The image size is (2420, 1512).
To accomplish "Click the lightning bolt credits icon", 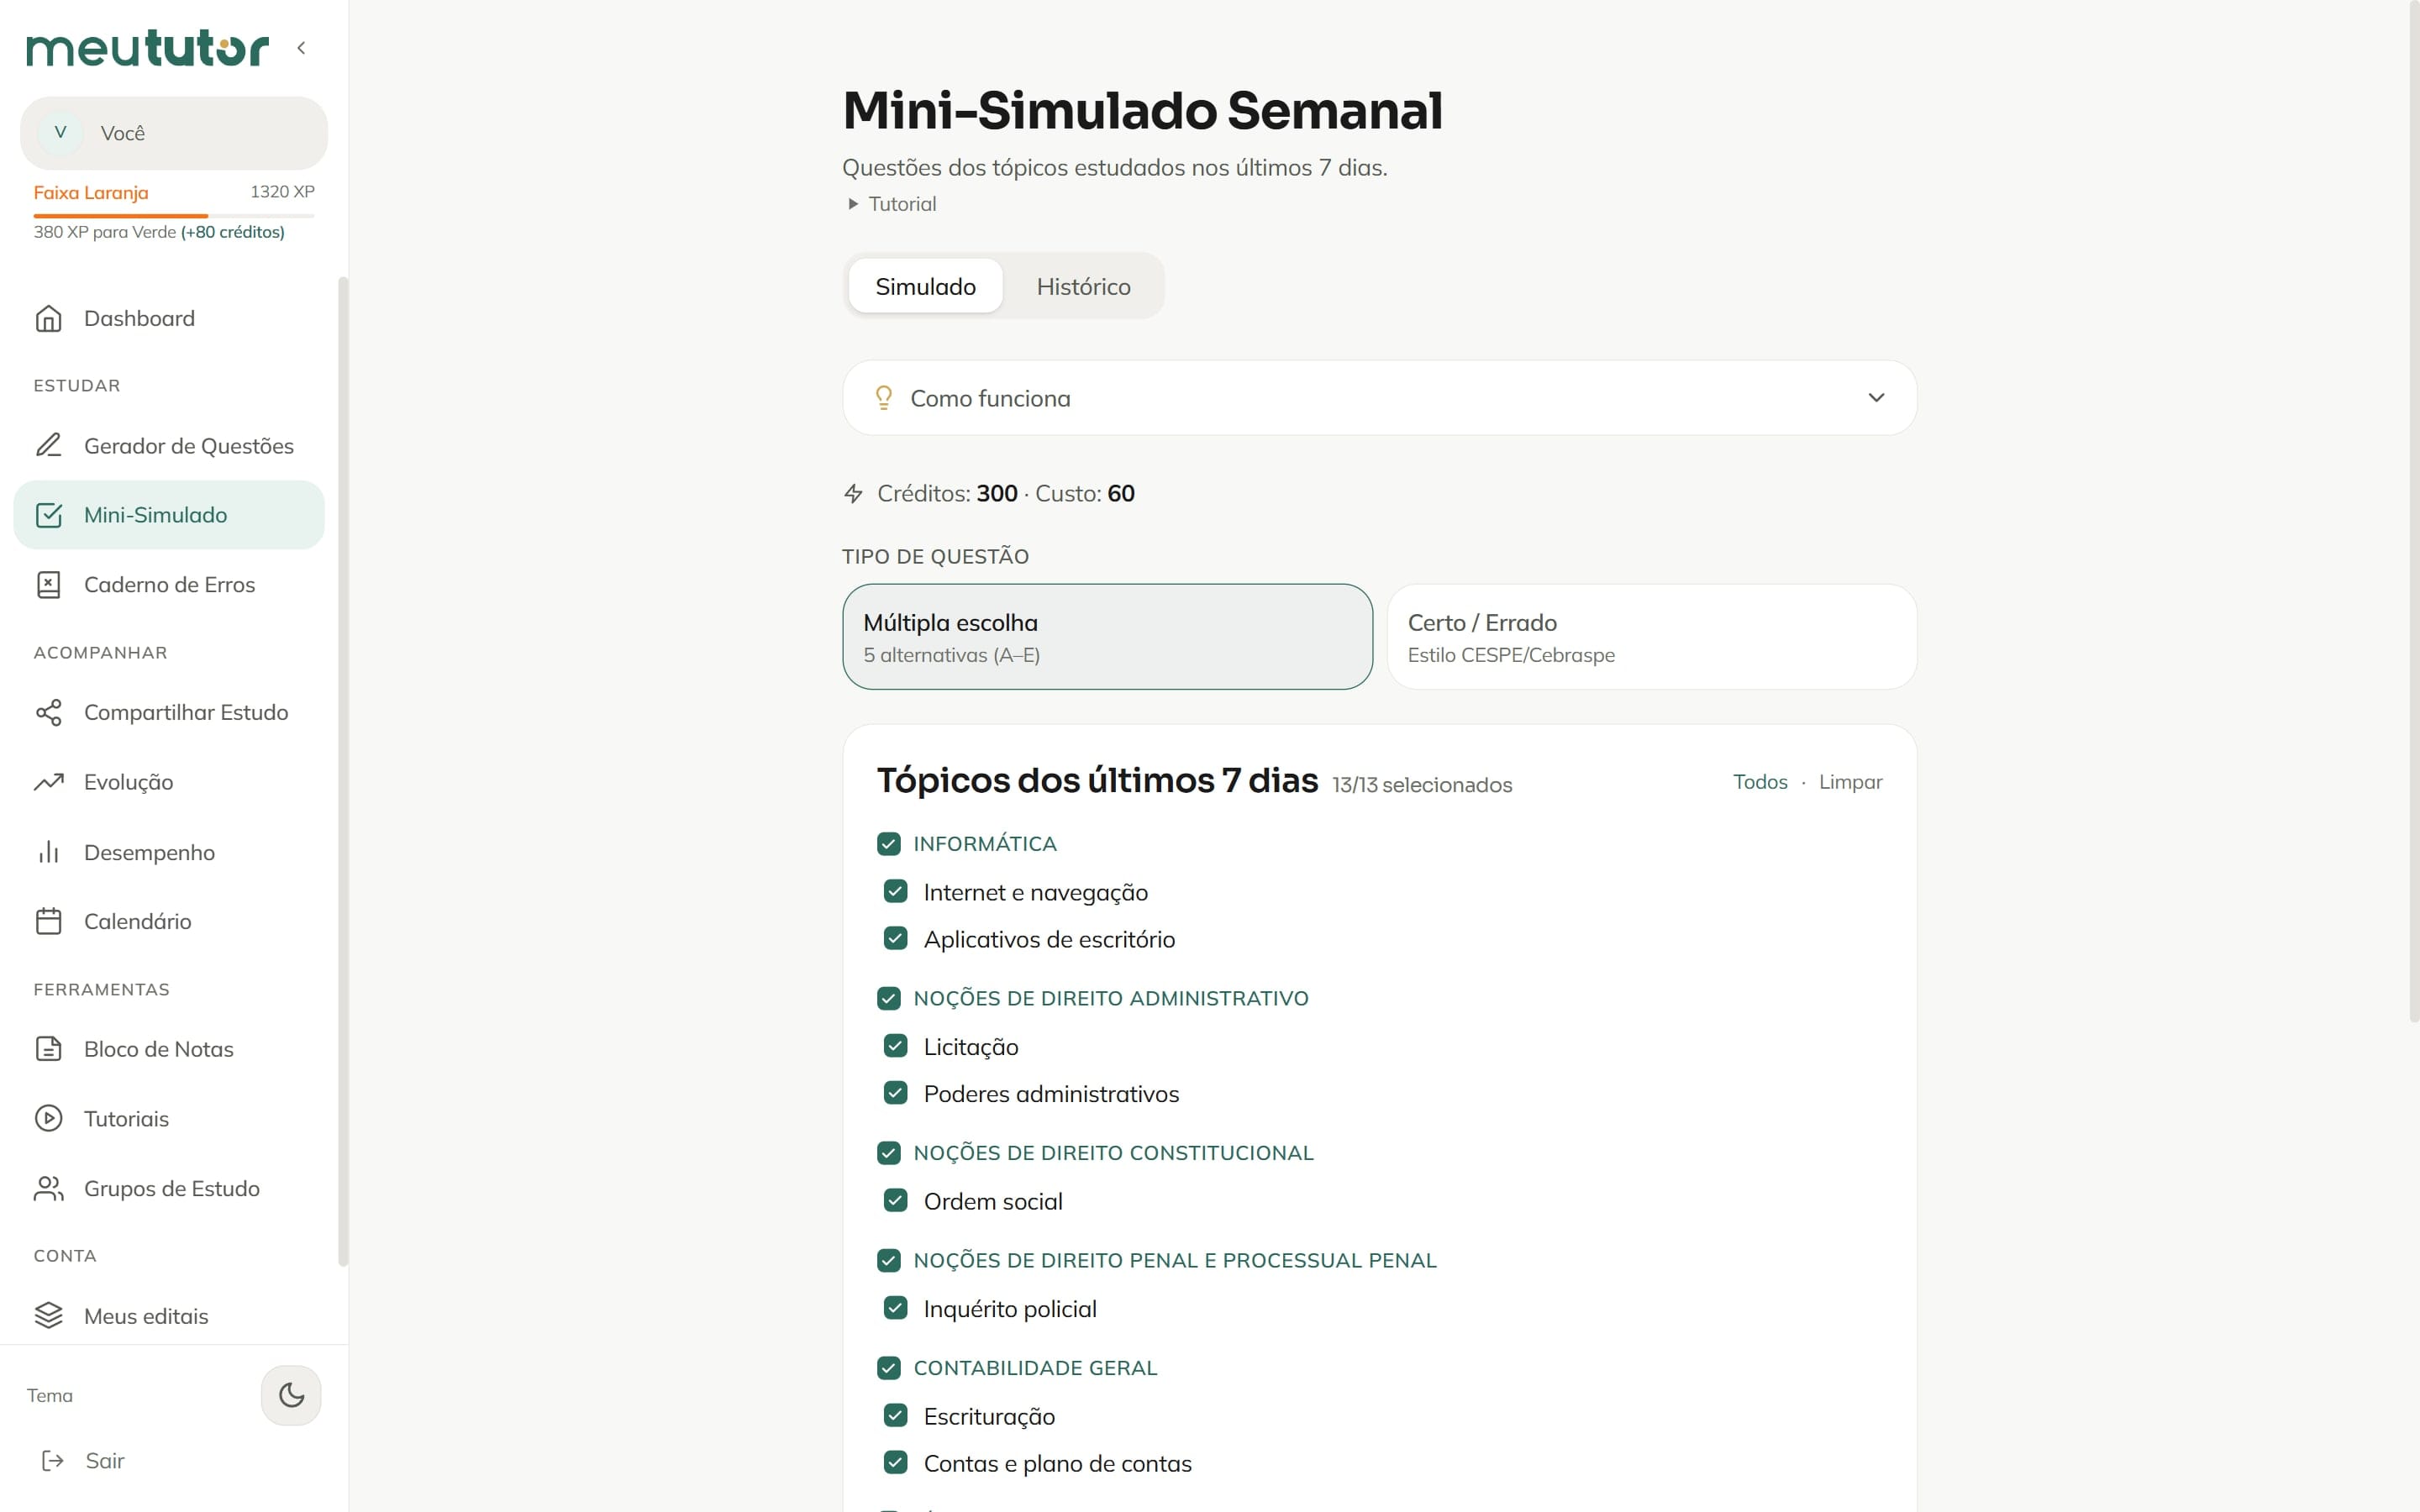I will pos(853,493).
